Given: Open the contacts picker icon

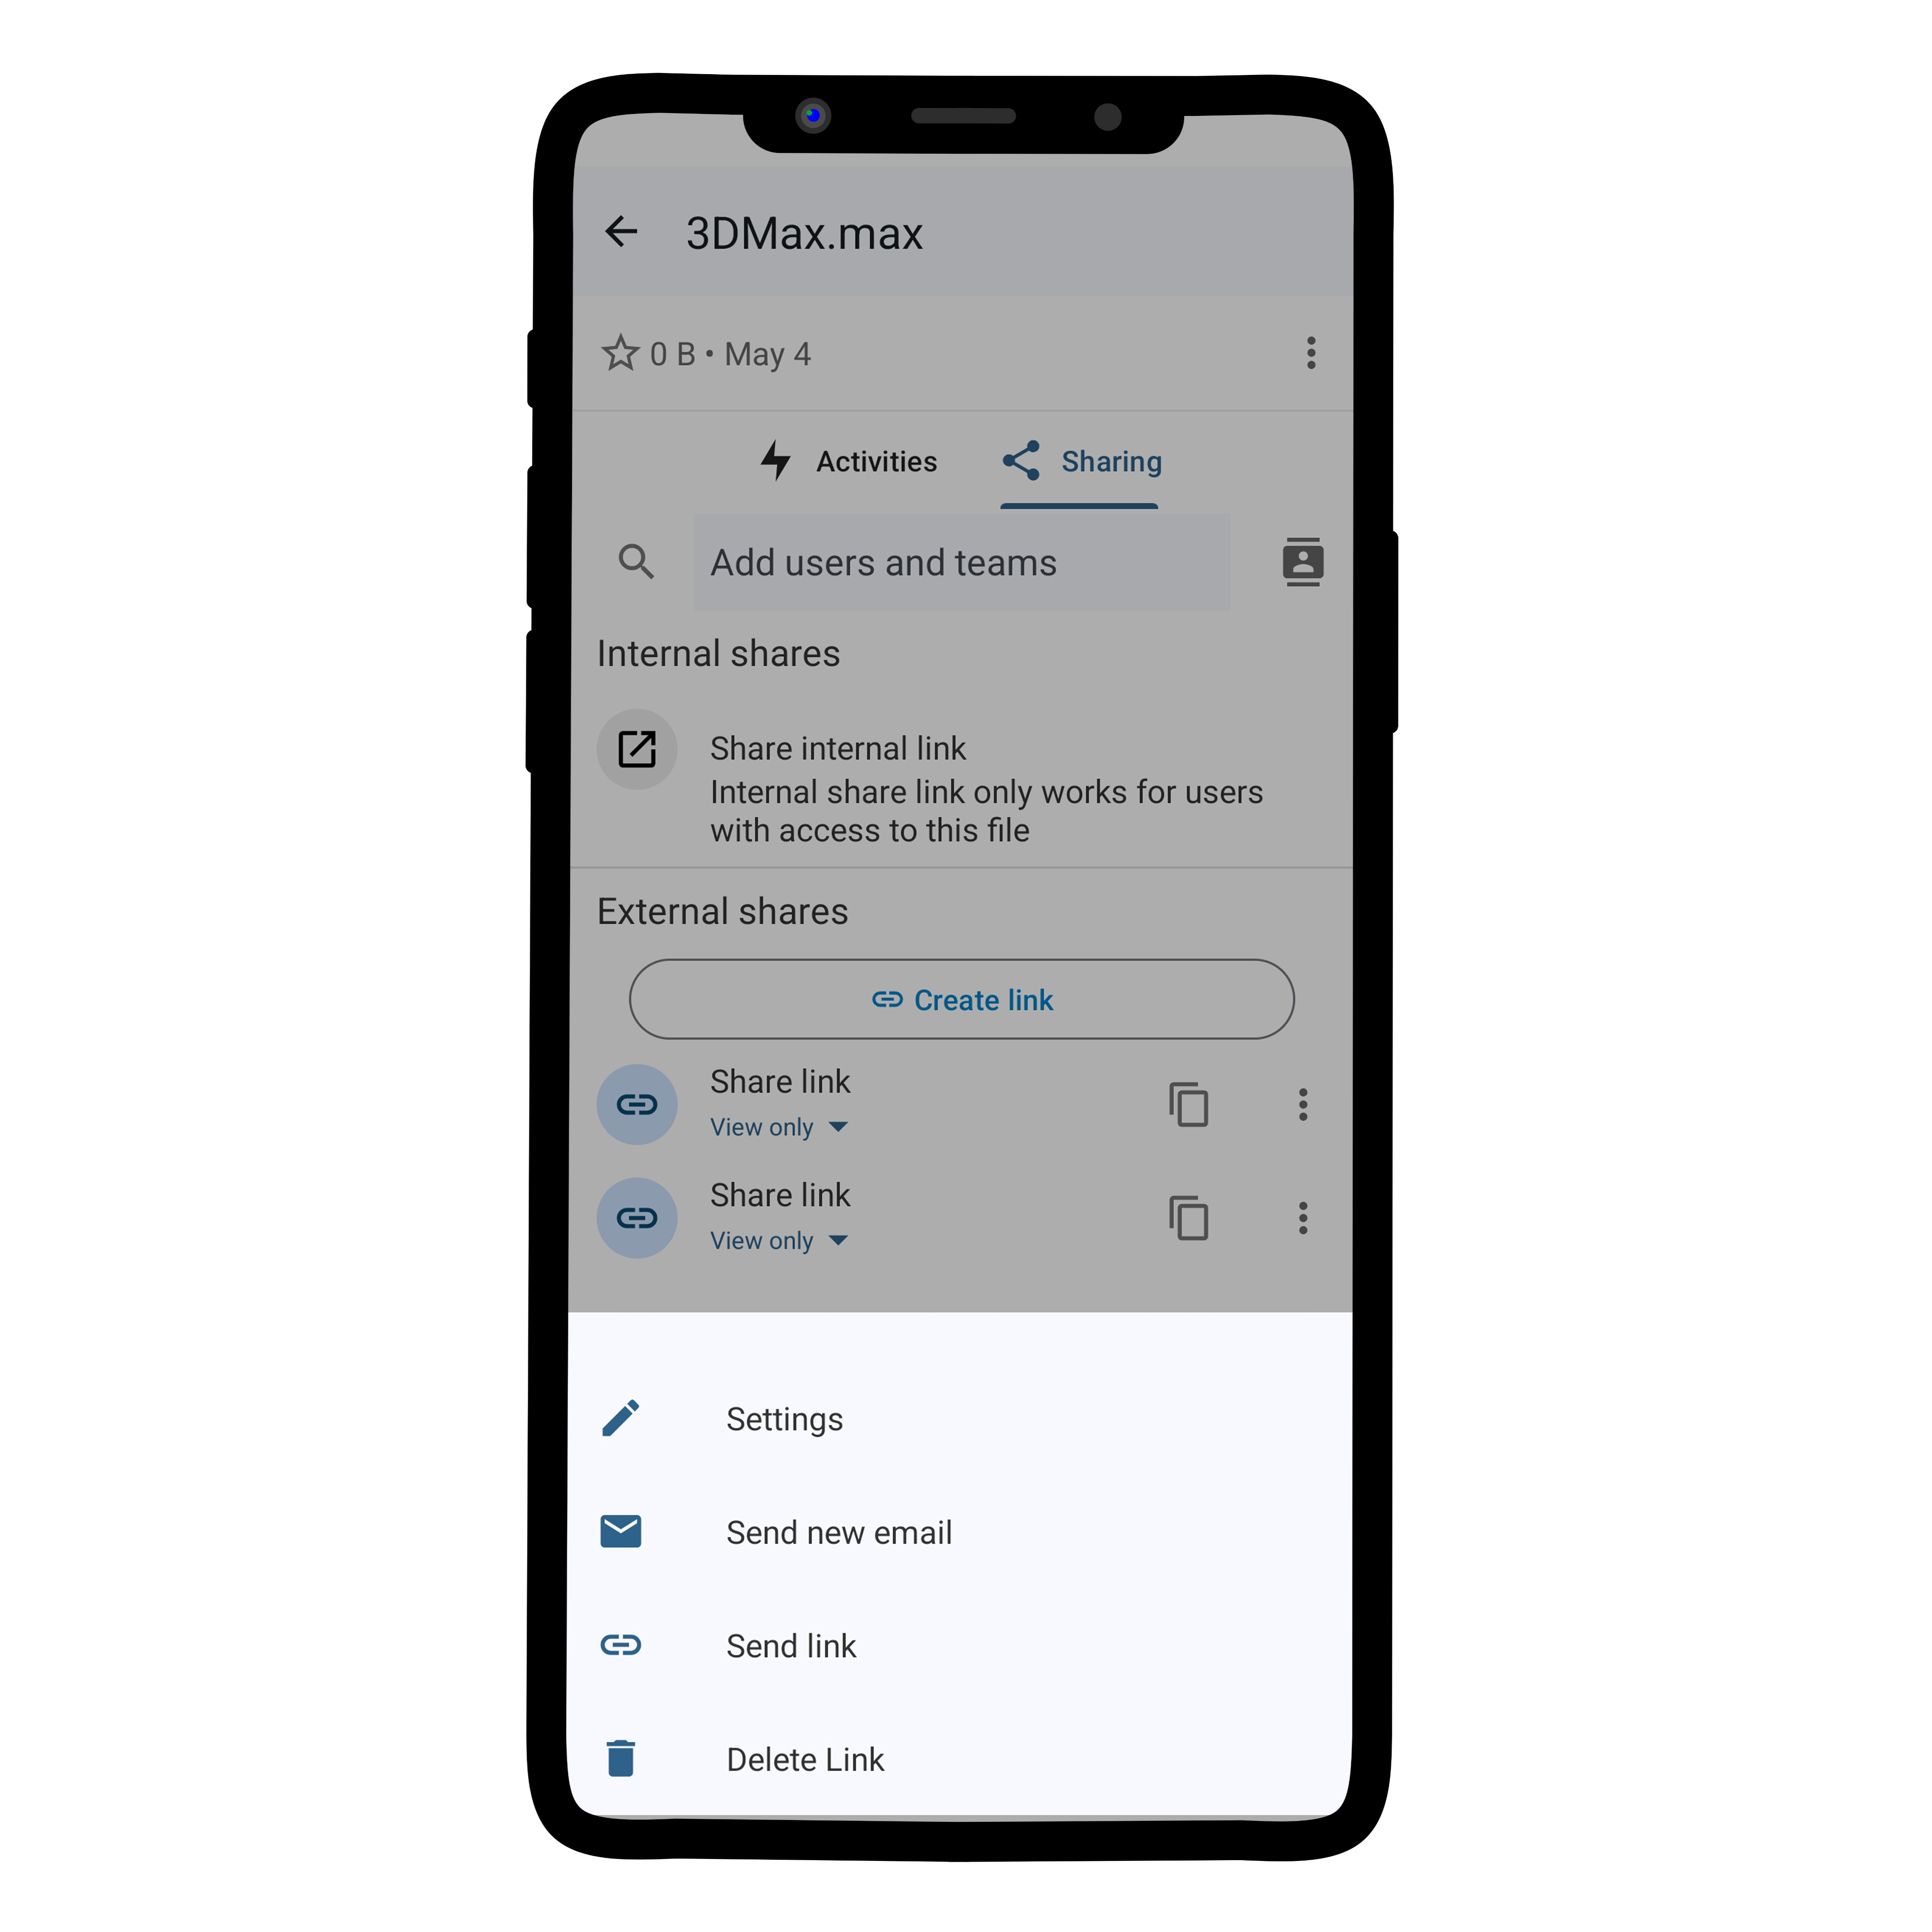Looking at the screenshot, I should (x=1303, y=562).
